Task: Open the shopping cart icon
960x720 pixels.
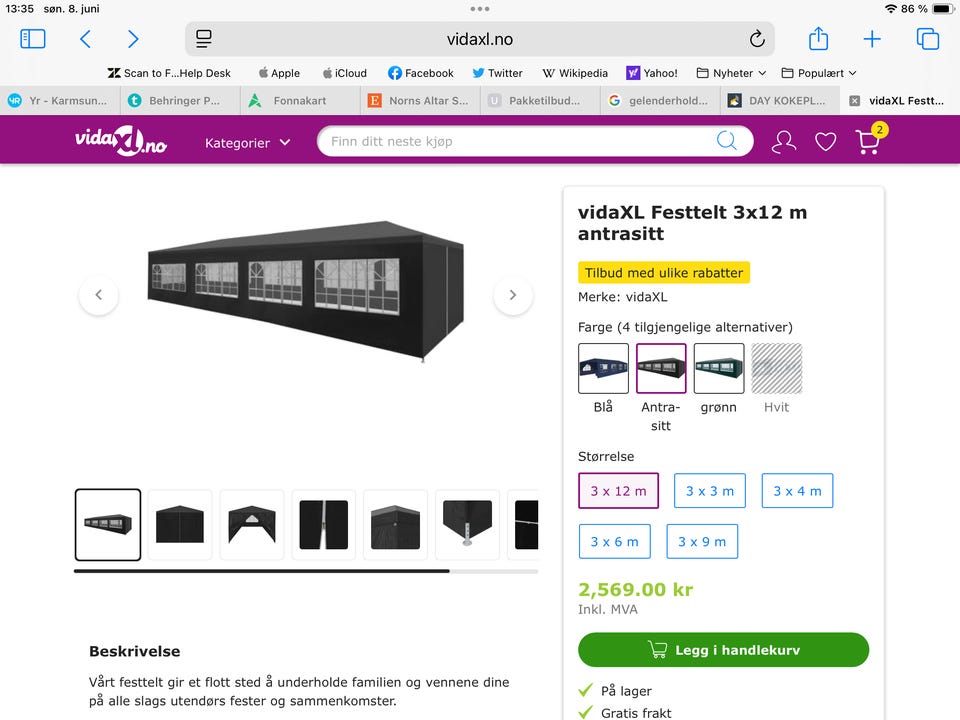Action: 868,141
